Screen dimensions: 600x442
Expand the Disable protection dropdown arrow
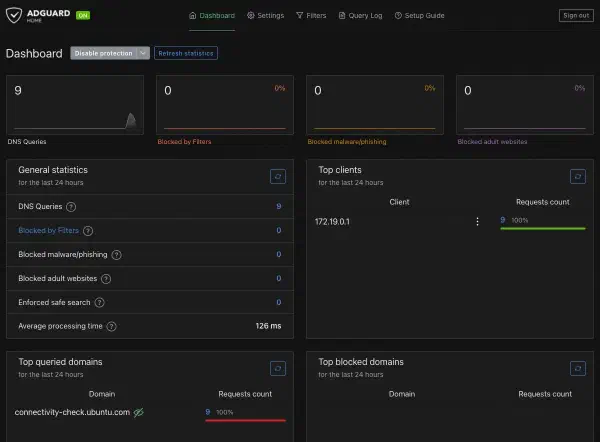tap(143, 53)
